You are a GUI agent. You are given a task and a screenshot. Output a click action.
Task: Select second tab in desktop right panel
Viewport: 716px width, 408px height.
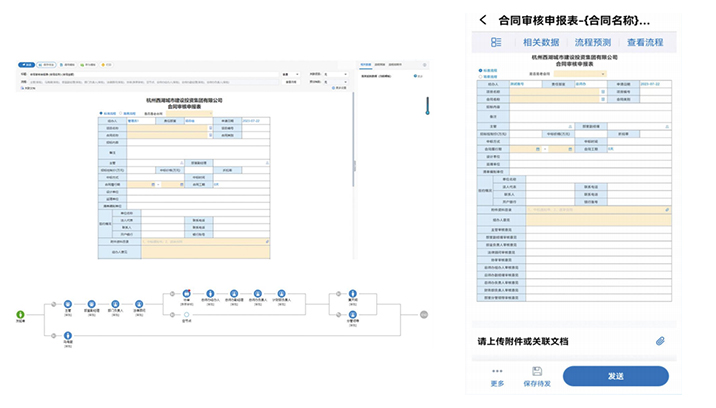(380, 65)
